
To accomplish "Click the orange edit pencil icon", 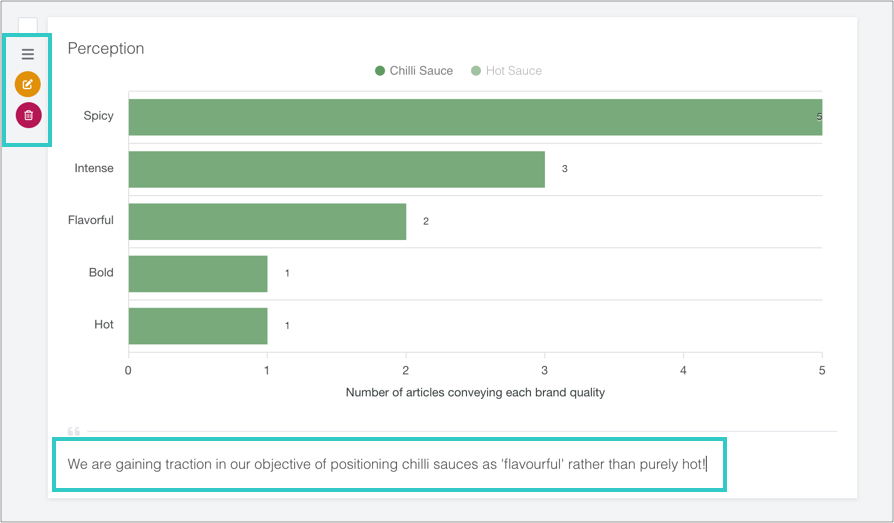I will pyautogui.click(x=28, y=84).
